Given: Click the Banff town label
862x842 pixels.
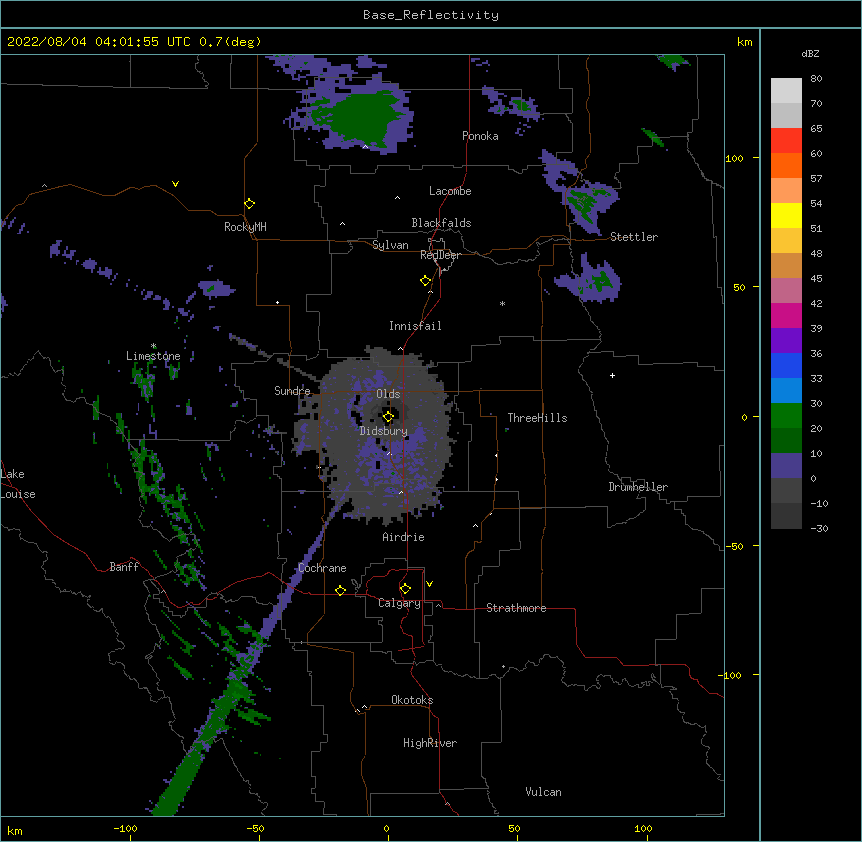Looking at the screenshot, I should coord(124,567).
